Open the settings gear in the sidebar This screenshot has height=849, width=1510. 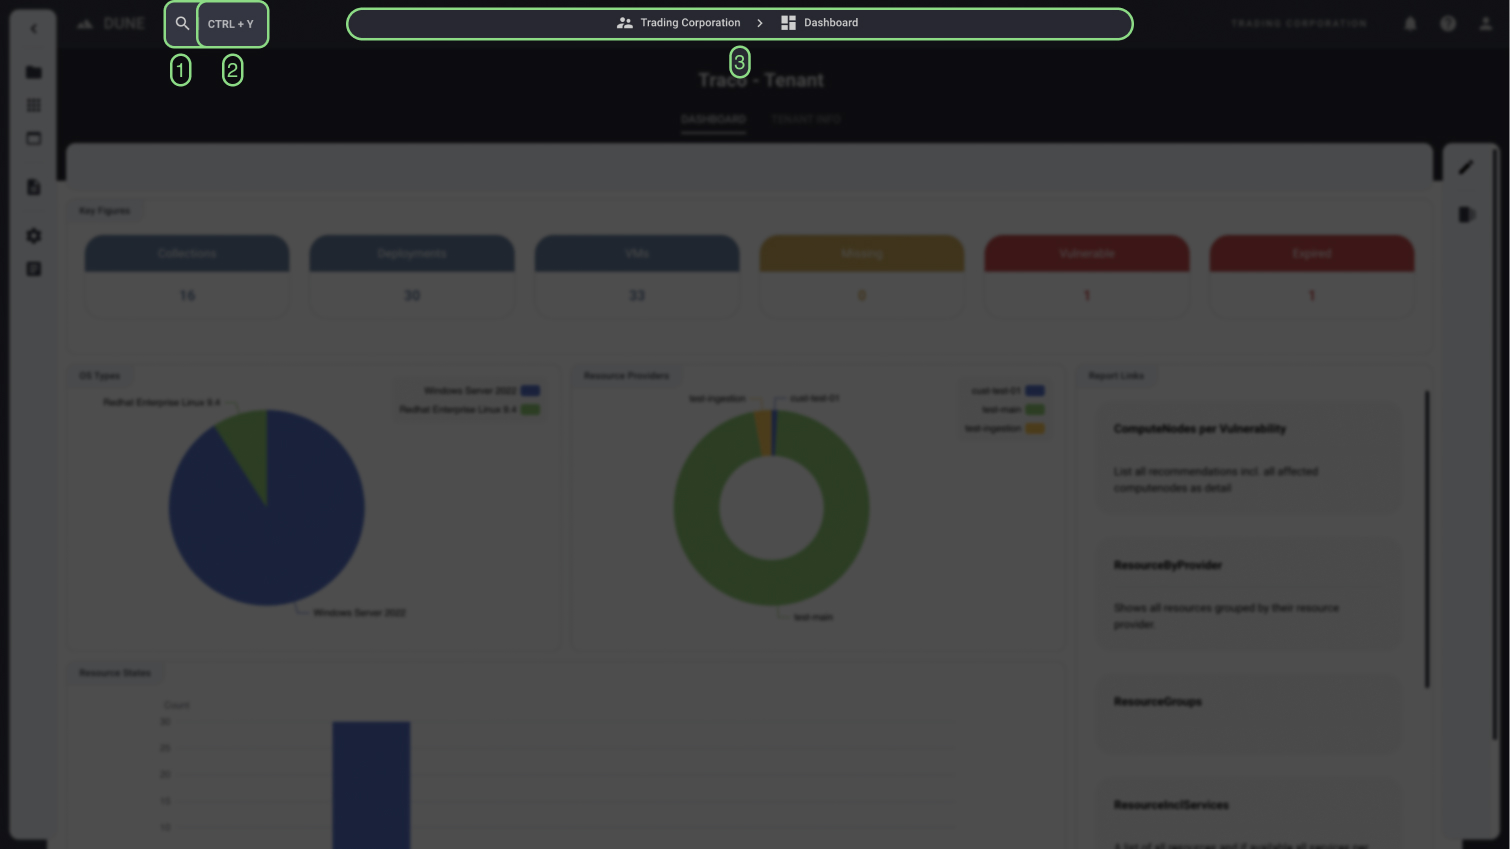tap(33, 236)
